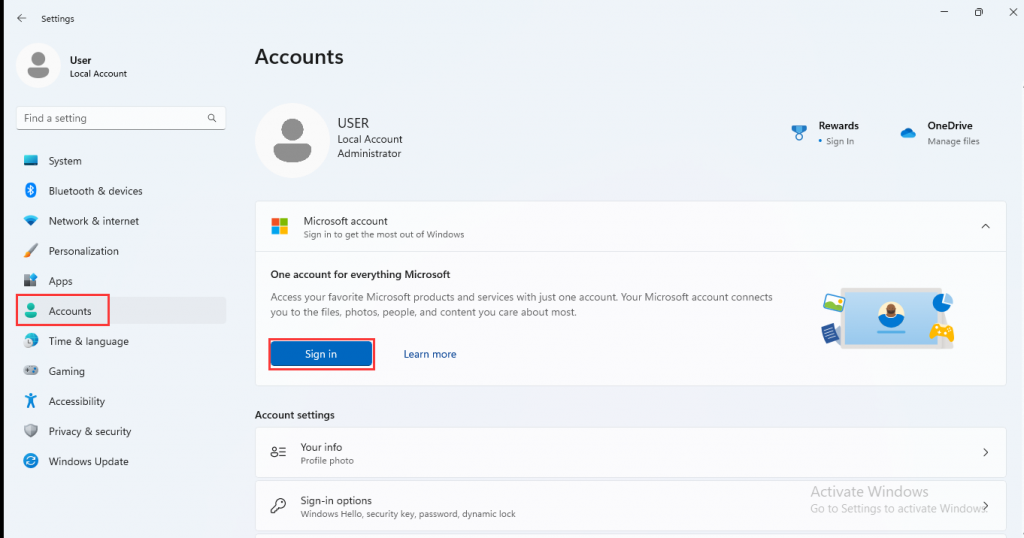This screenshot has height=538, width=1024.
Task: Click the System monitor icon
Action: 31,161
